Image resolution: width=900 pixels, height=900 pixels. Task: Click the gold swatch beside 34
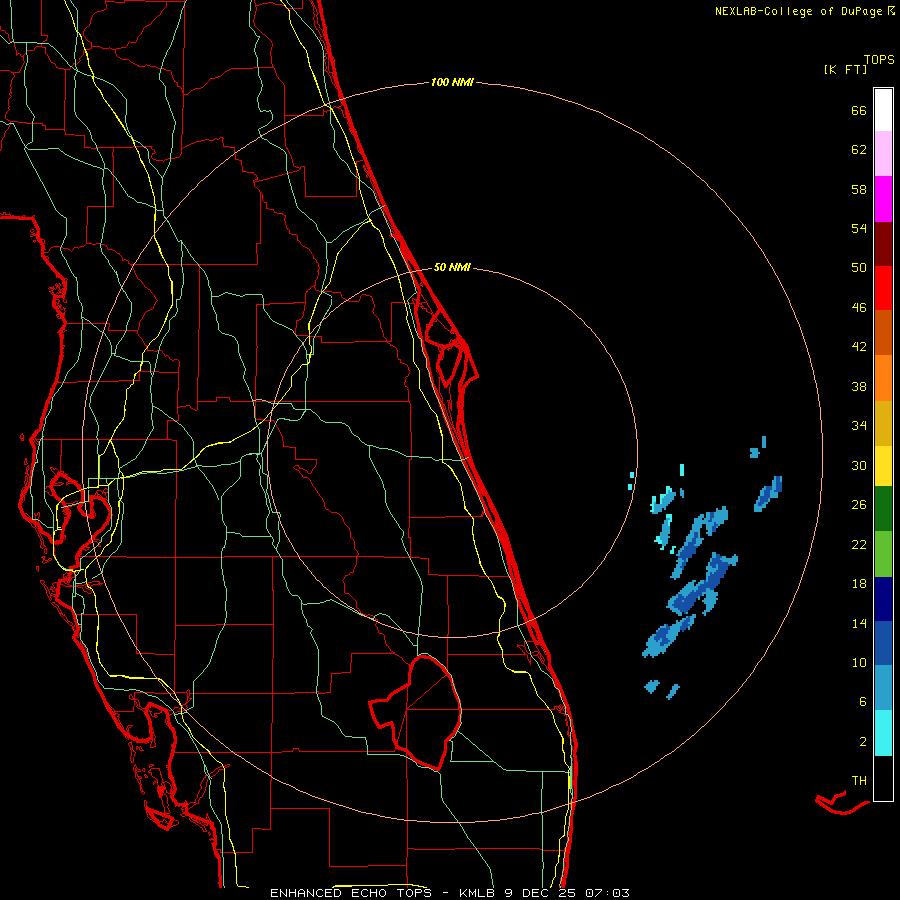point(883,424)
